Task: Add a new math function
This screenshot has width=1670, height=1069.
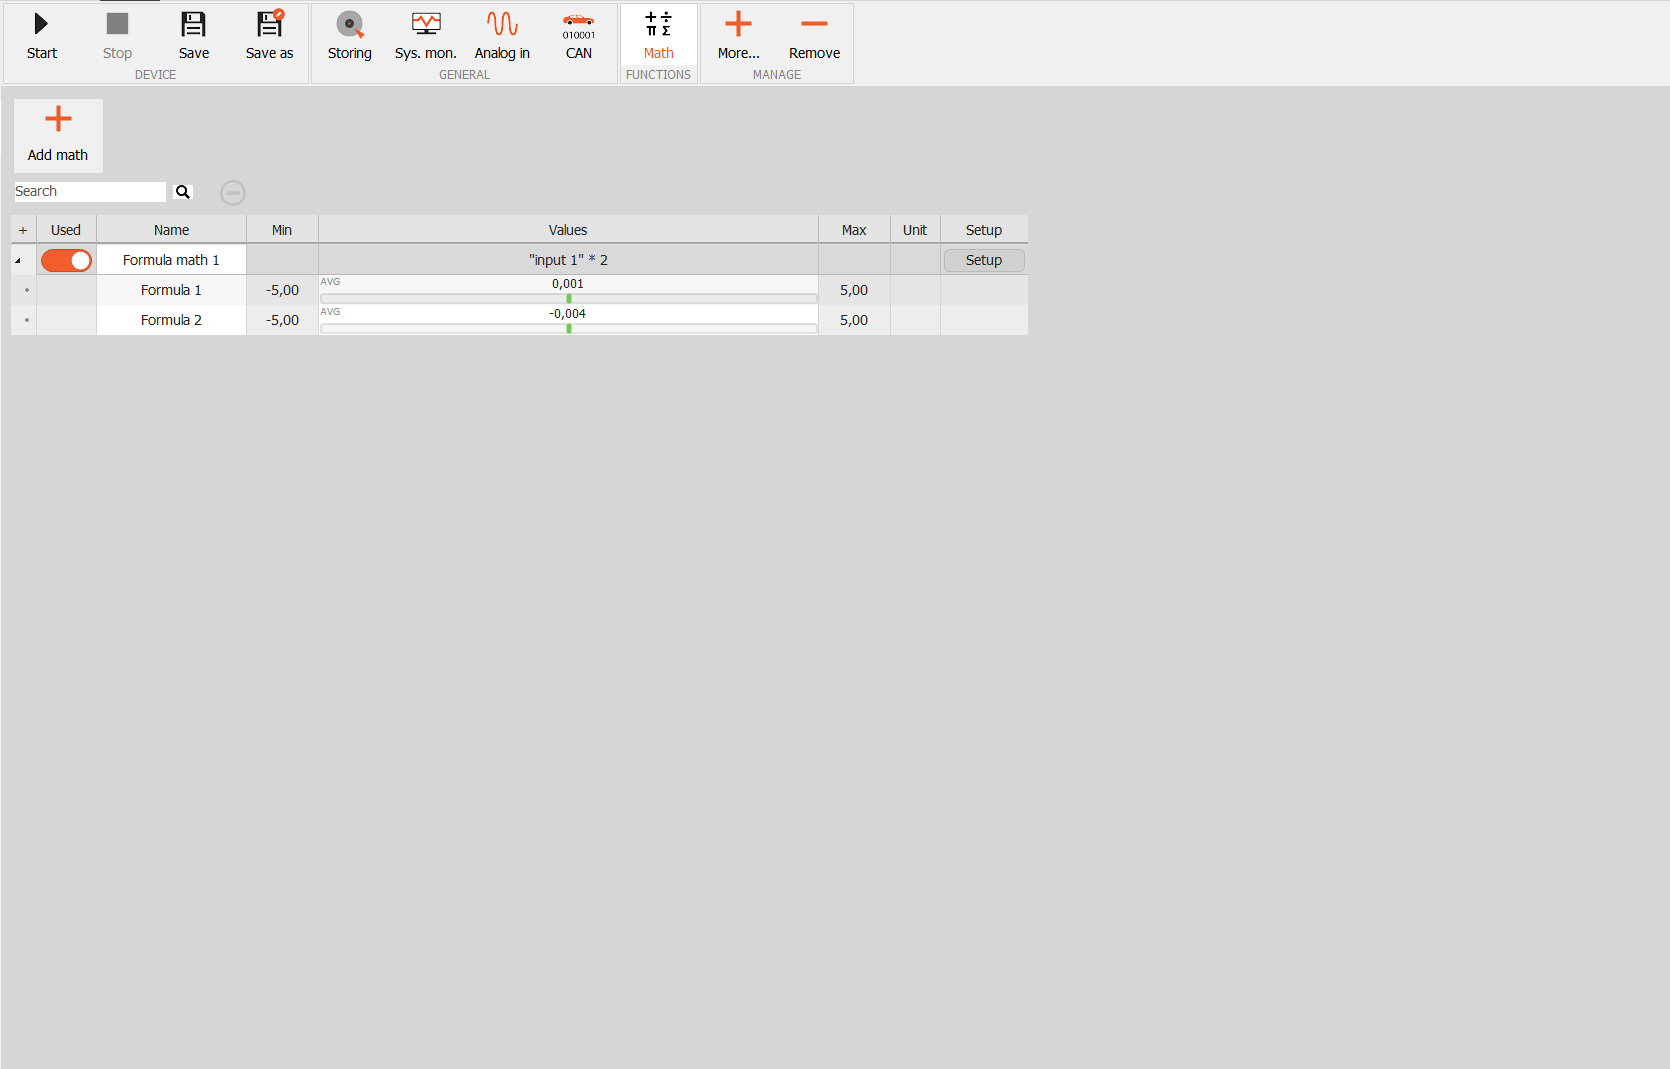Action: 58,135
